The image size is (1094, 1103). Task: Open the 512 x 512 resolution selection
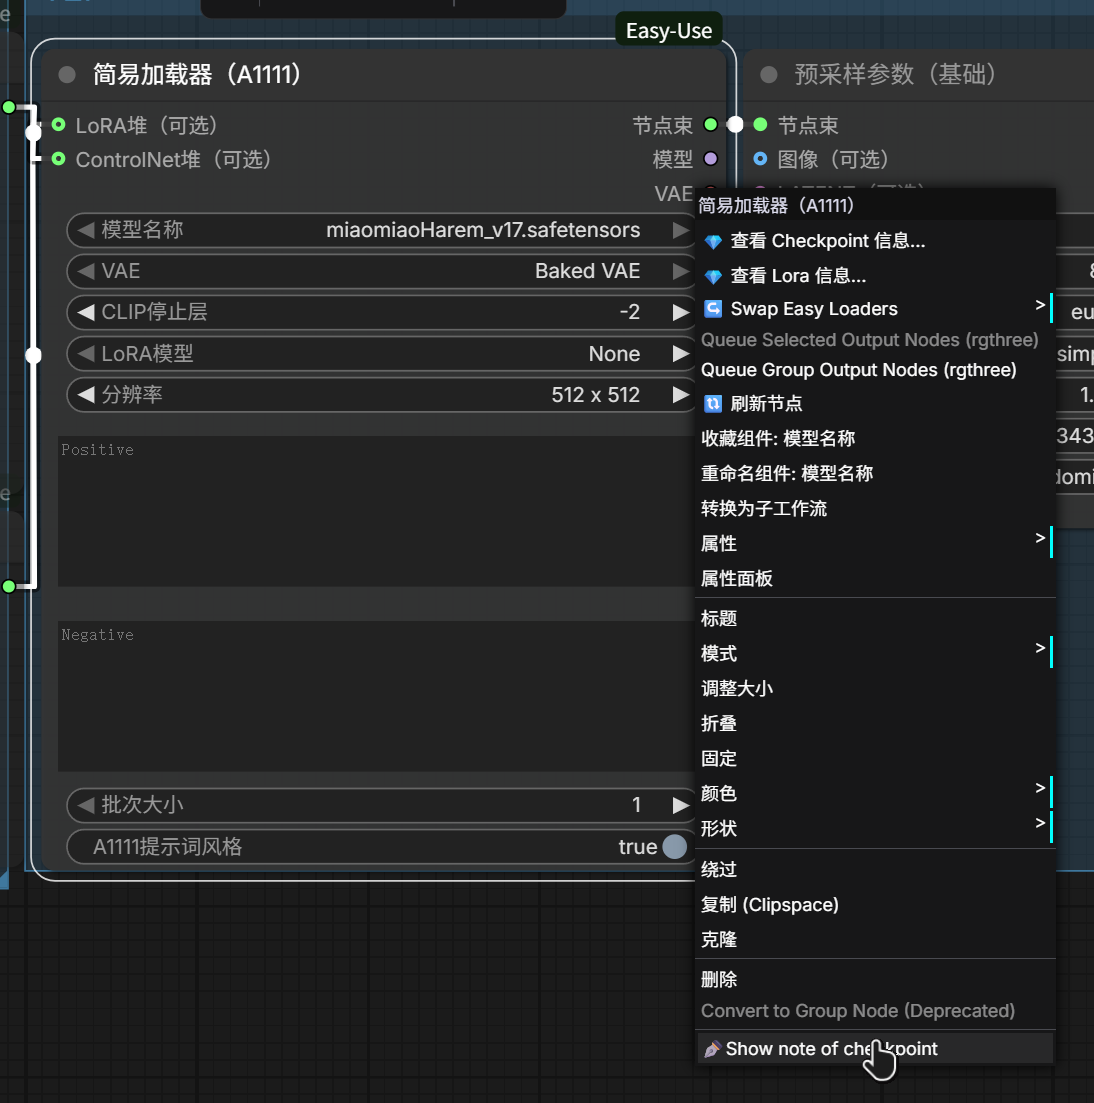(x=595, y=395)
